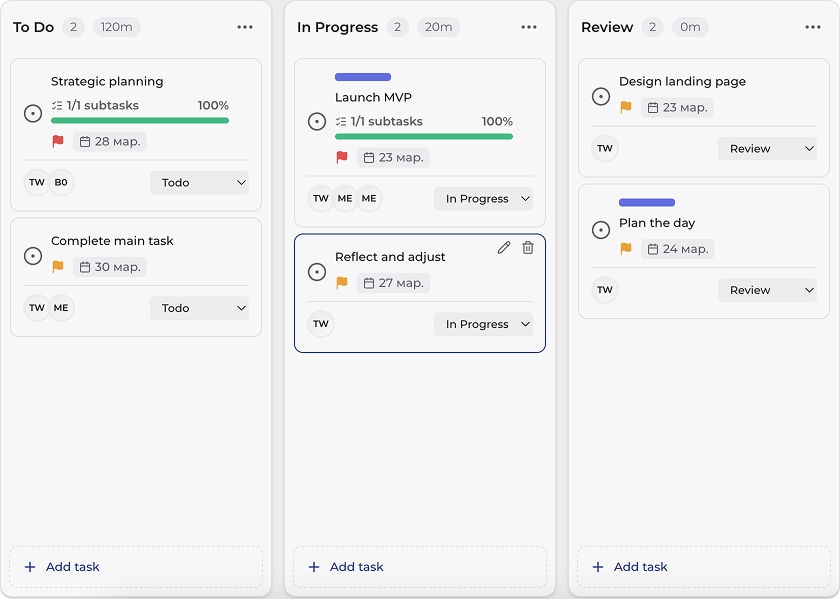The width and height of the screenshot is (840, 599).
Task: Open the Review column three-dot menu
Action: click(813, 27)
